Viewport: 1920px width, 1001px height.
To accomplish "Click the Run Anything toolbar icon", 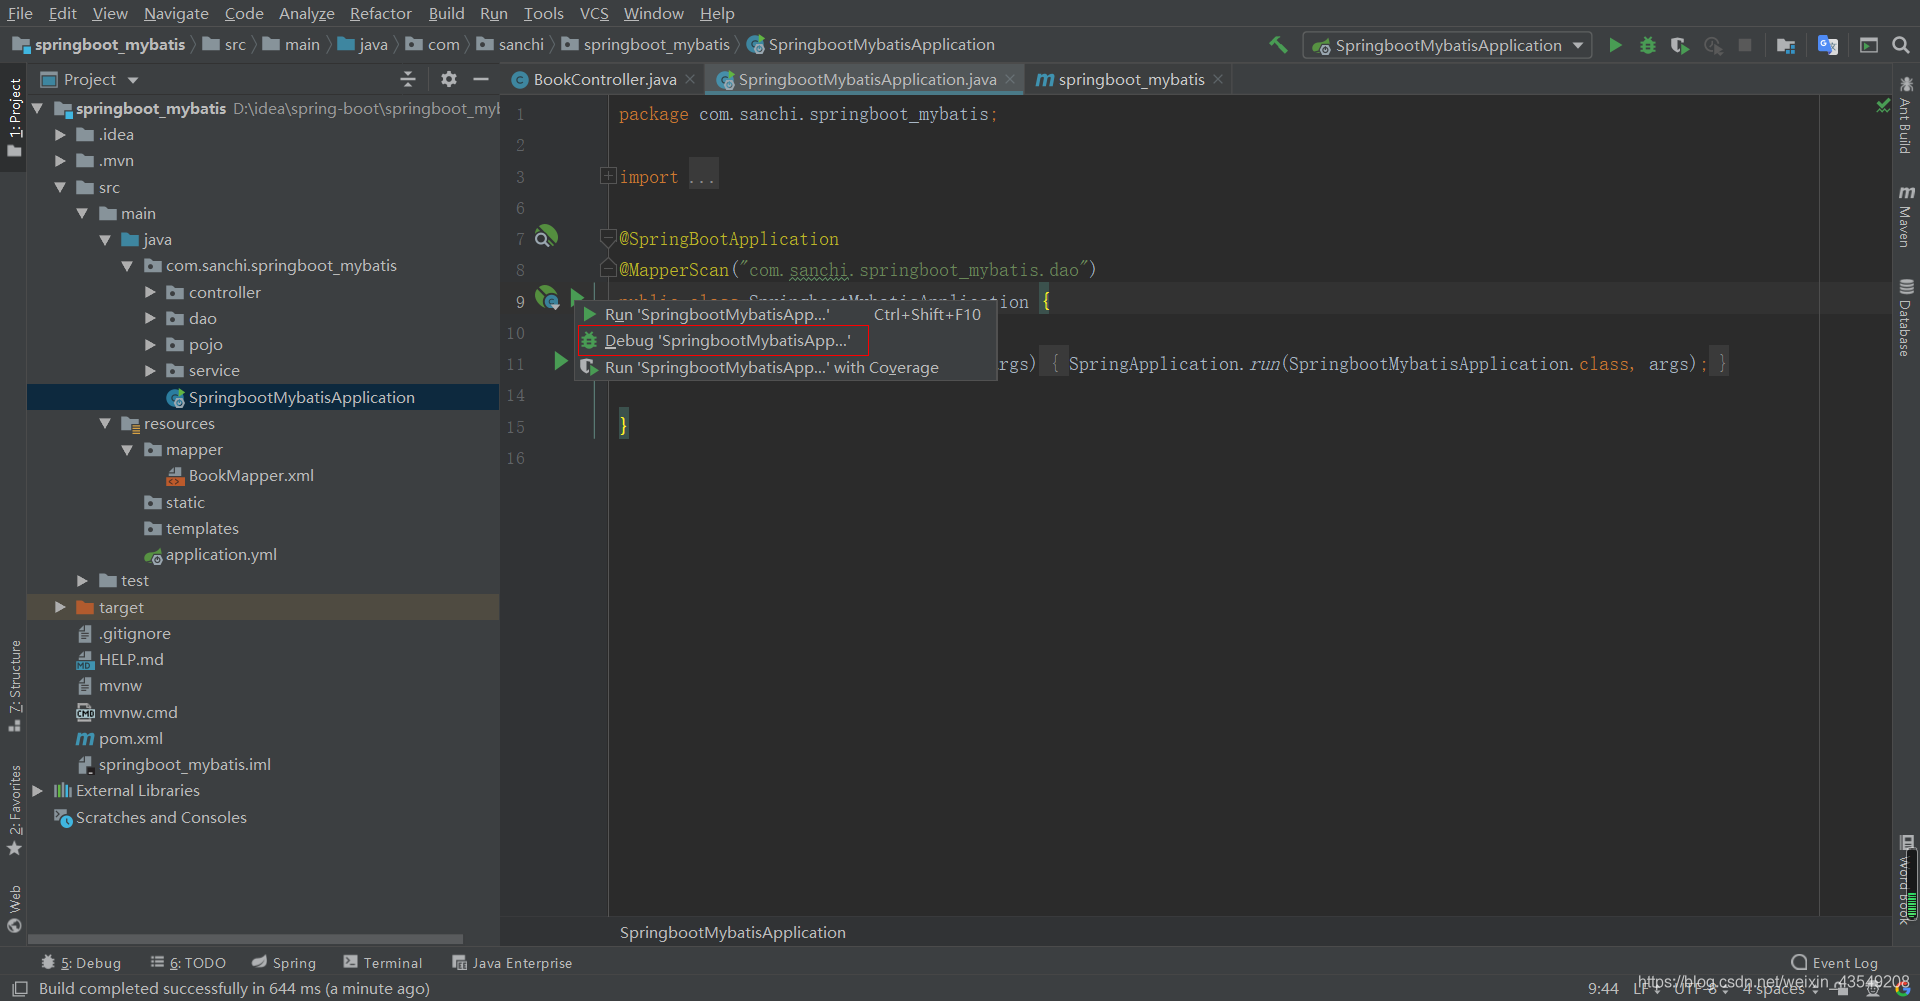I will point(1869,45).
